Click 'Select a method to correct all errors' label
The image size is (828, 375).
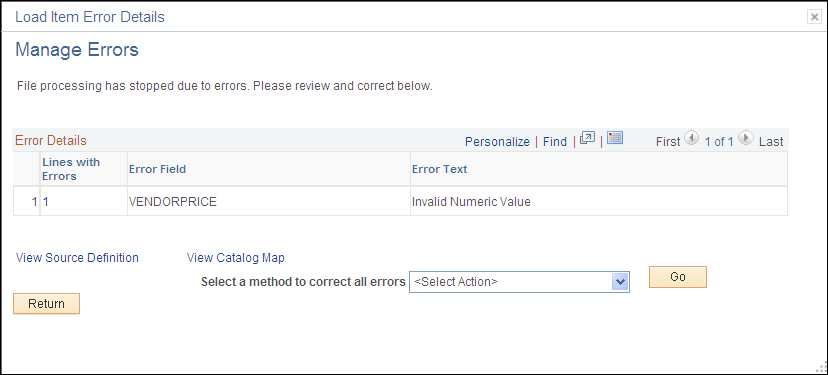coord(303,282)
